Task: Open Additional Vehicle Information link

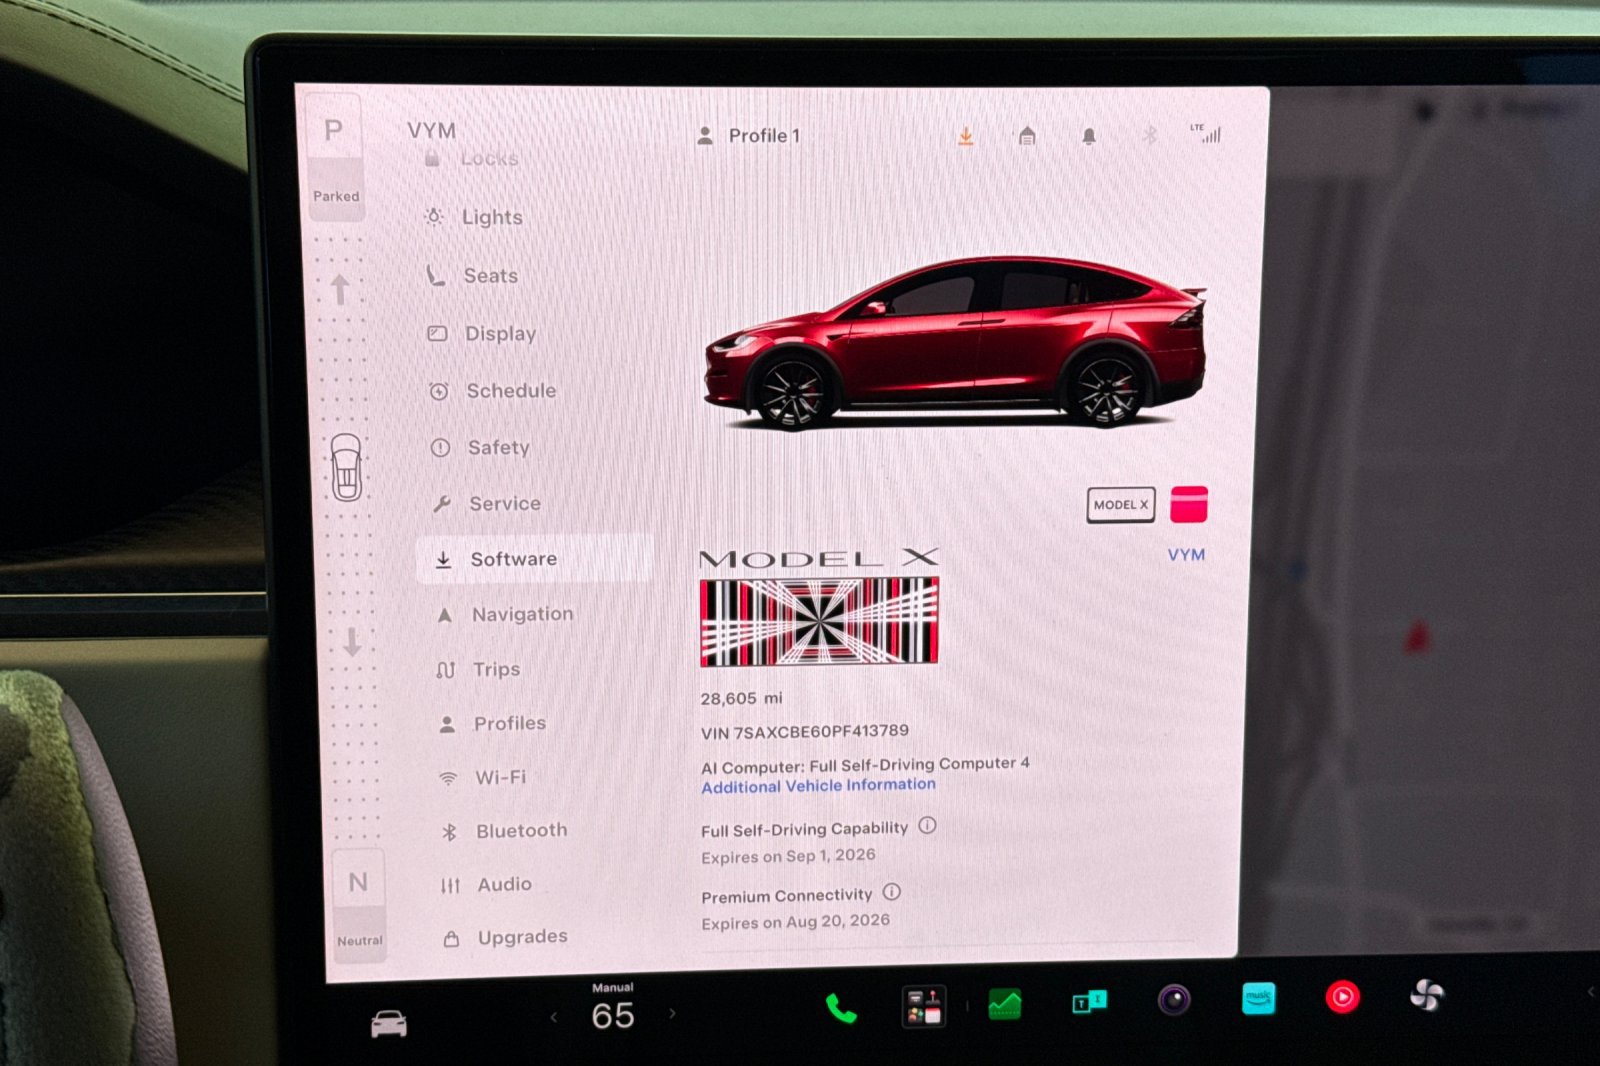Action: point(819,786)
